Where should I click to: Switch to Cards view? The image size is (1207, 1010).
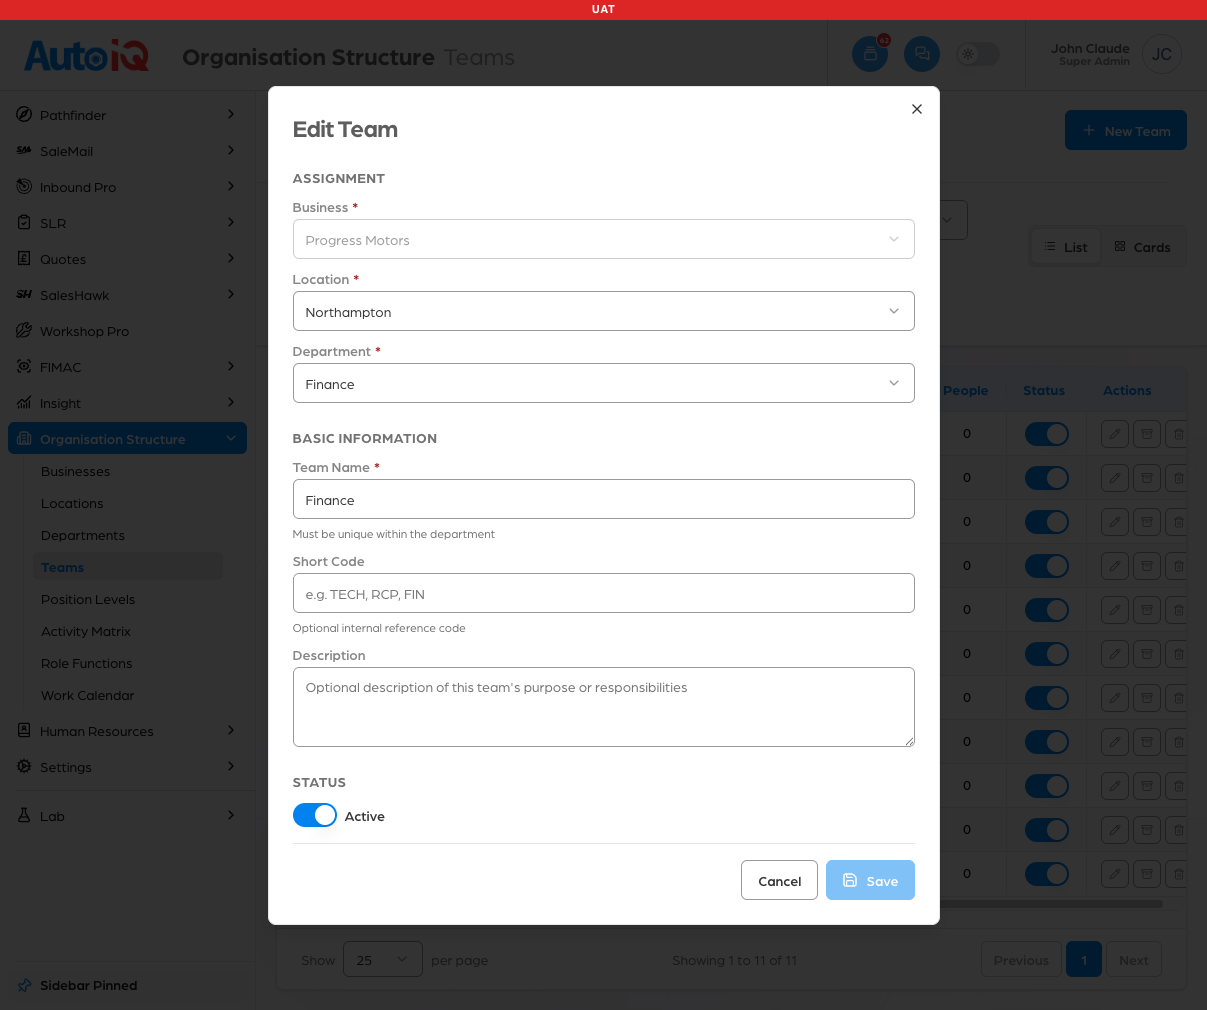[x=1143, y=247]
